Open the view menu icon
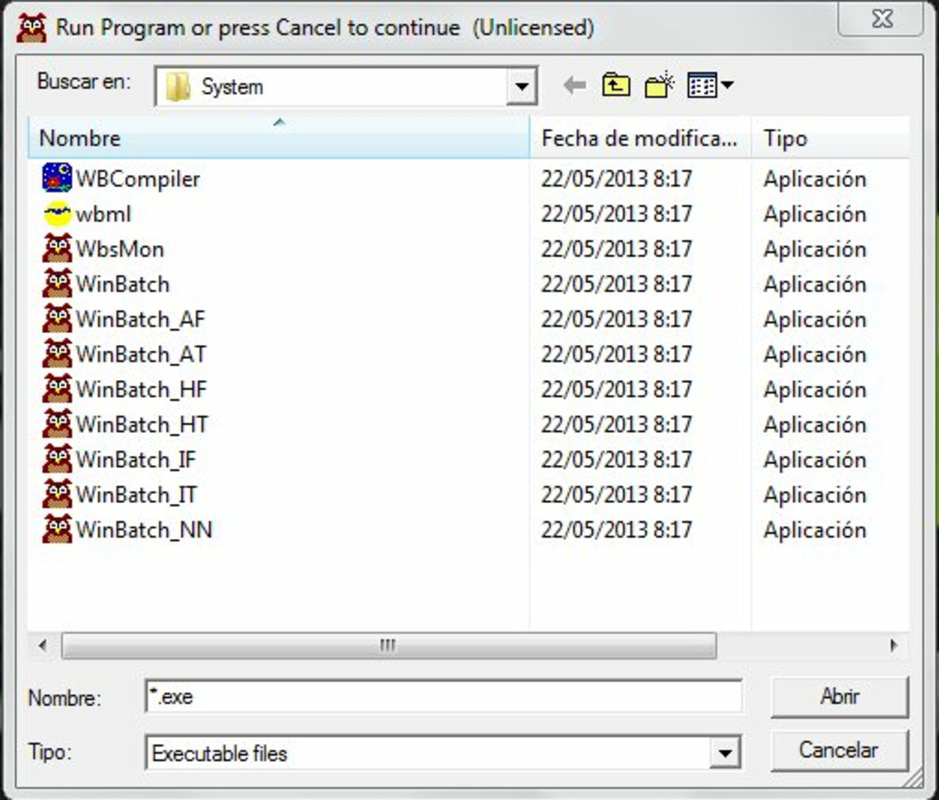939x800 pixels. [702, 86]
